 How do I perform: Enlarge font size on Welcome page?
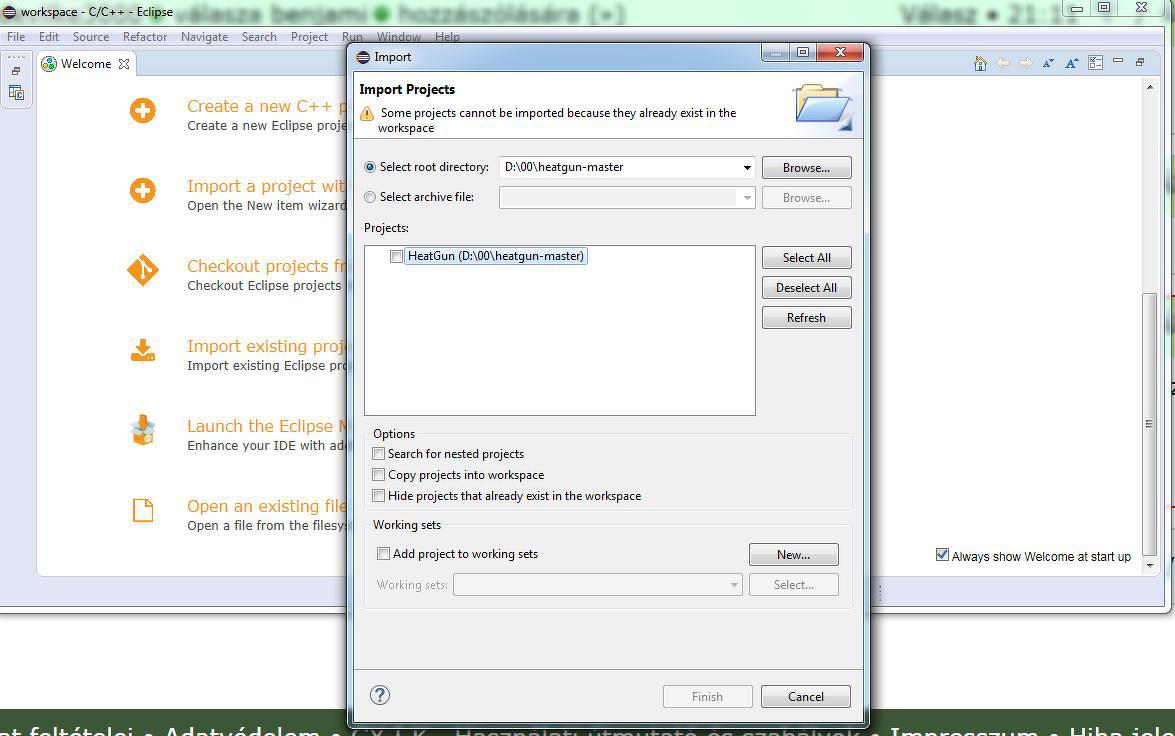(x=1072, y=64)
